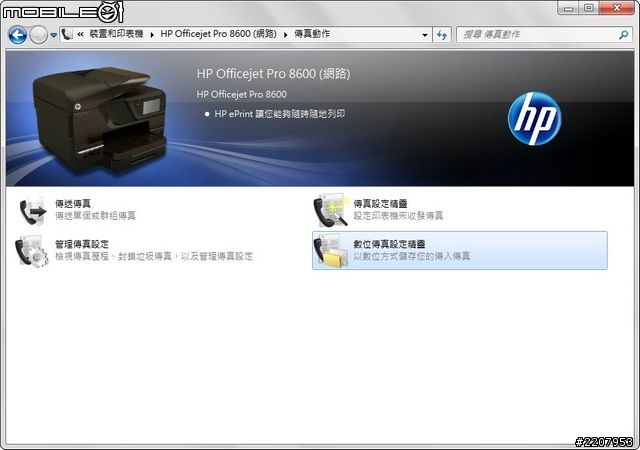Screen dimensions: 640x450
Task: Click the search magnifier icon
Action: point(624,35)
